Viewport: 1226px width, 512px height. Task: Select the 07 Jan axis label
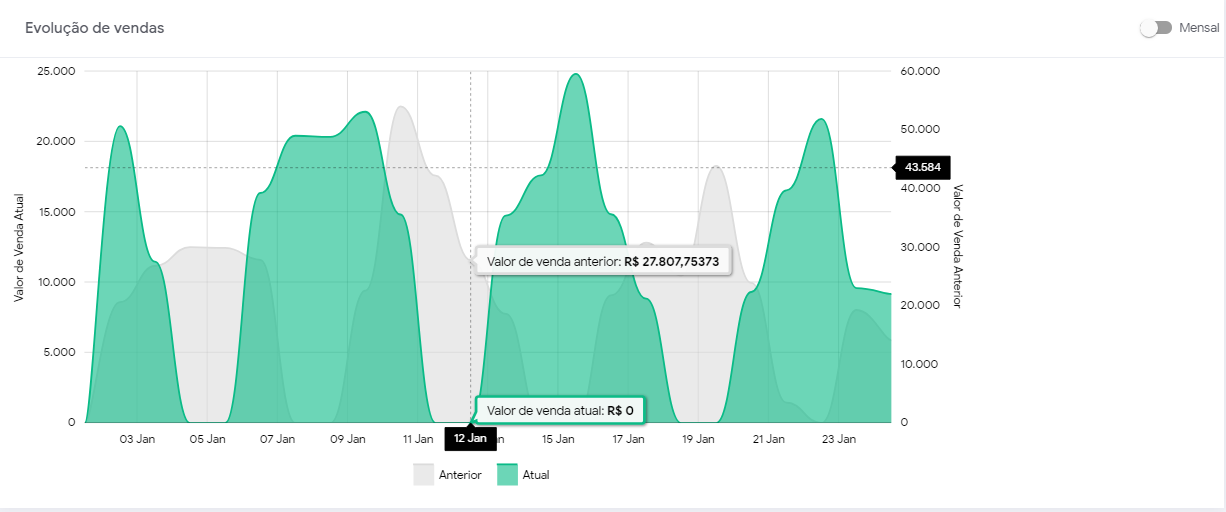277,439
